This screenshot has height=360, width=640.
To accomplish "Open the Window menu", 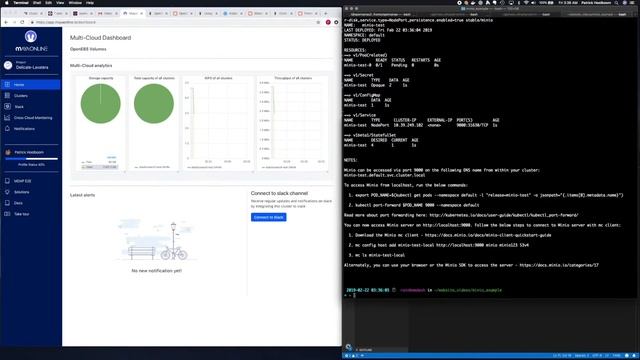I will pos(75,3).
